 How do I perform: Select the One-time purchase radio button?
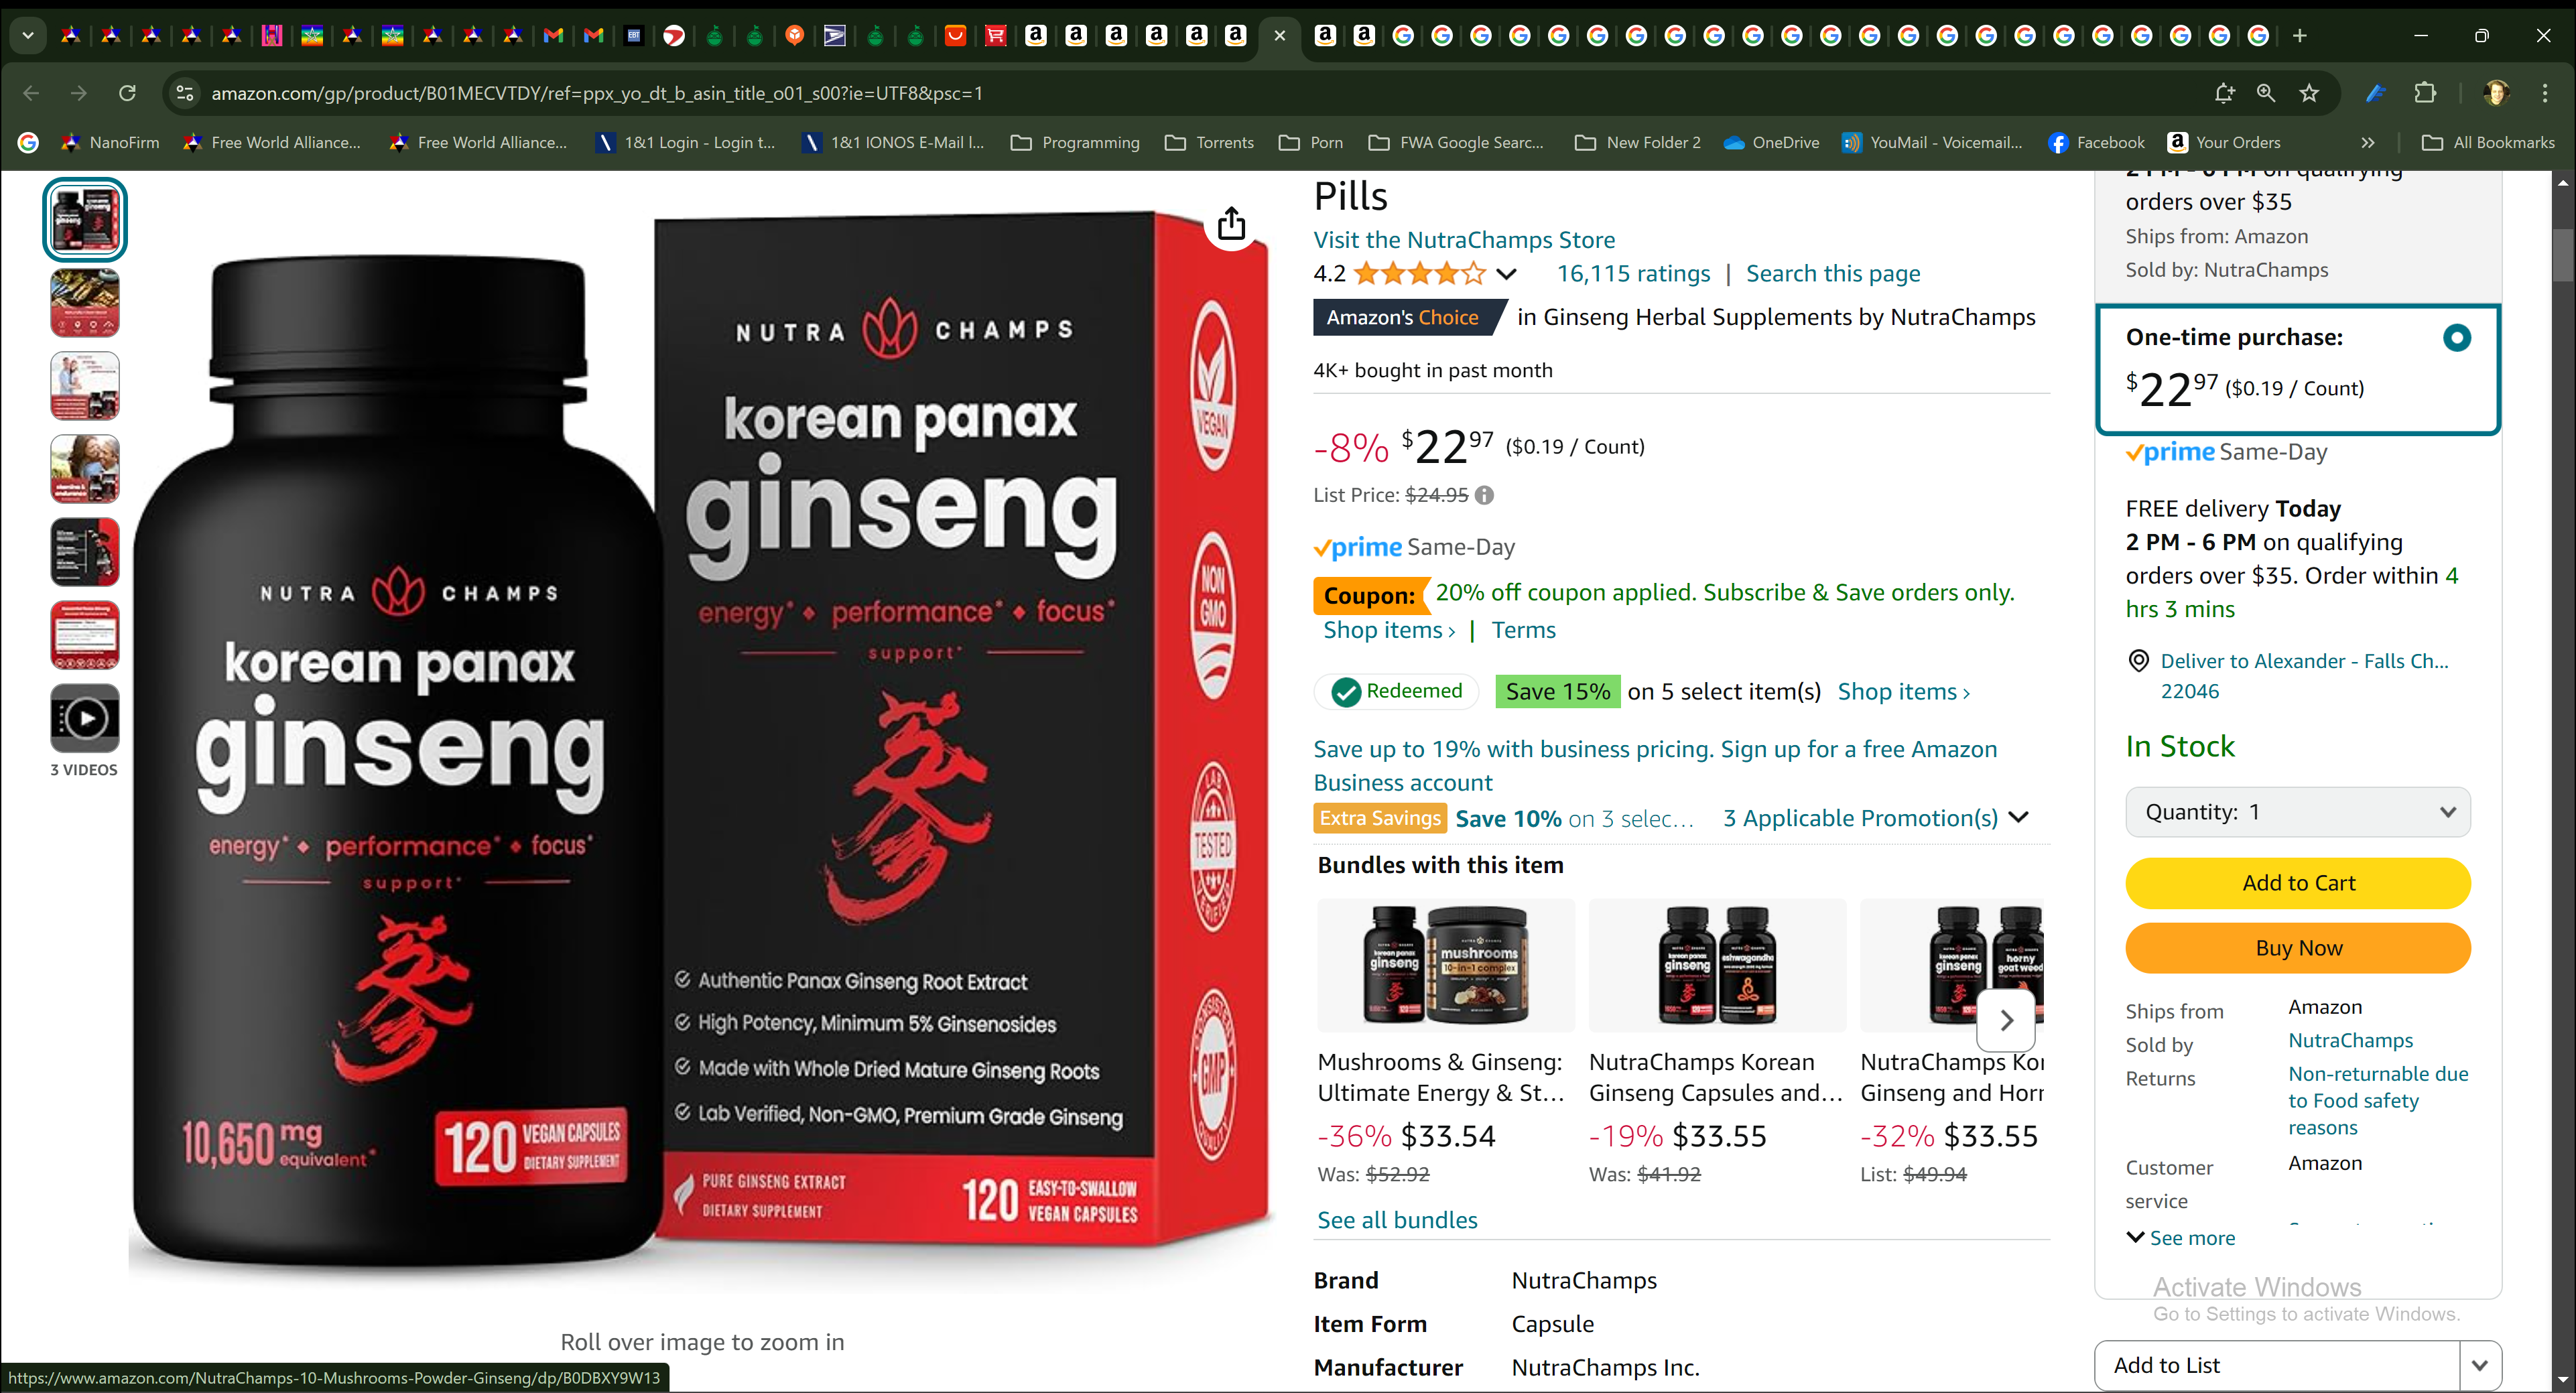(2457, 338)
